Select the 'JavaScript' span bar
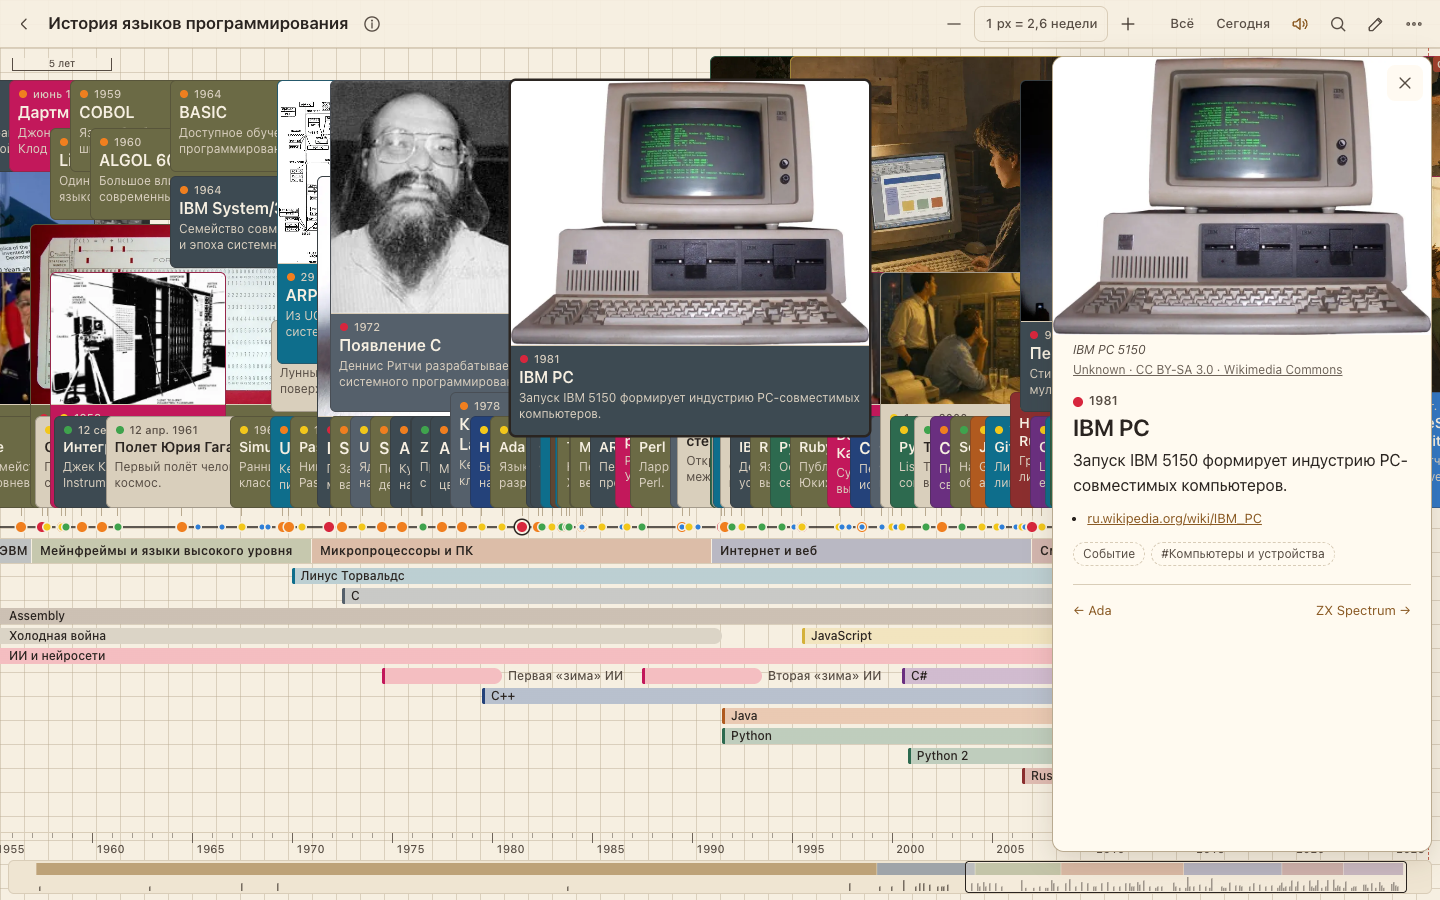The width and height of the screenshot is (1440, 900). (927, 636)
